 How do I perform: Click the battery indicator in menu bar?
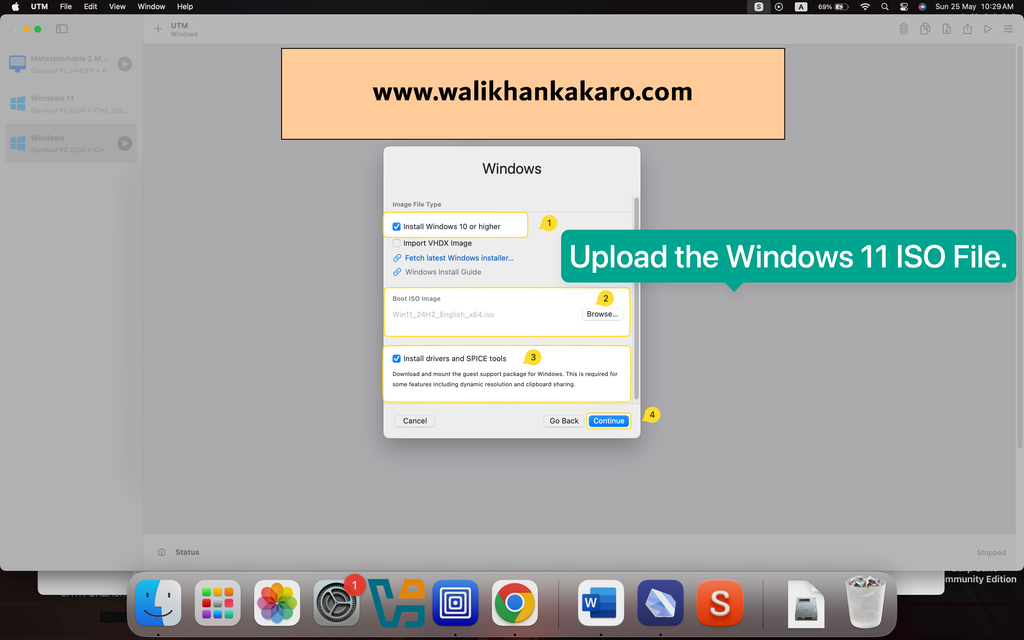(x=833, y=7)
